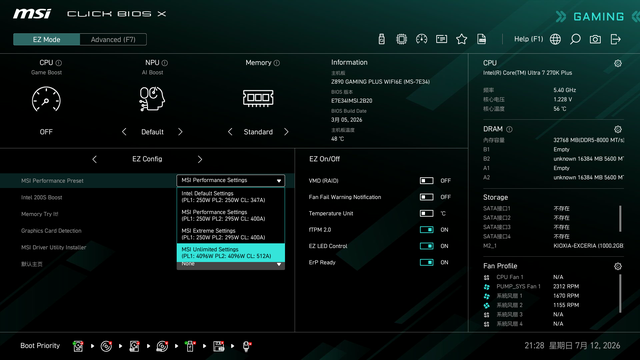Go to previous EZ Config page chevron
The height and width of the screenshot is (360, 640).
[x=95, y=159]
